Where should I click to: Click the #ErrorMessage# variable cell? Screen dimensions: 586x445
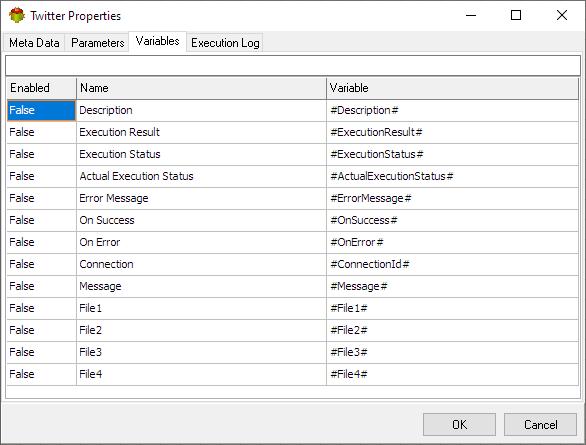click(453, 198)
